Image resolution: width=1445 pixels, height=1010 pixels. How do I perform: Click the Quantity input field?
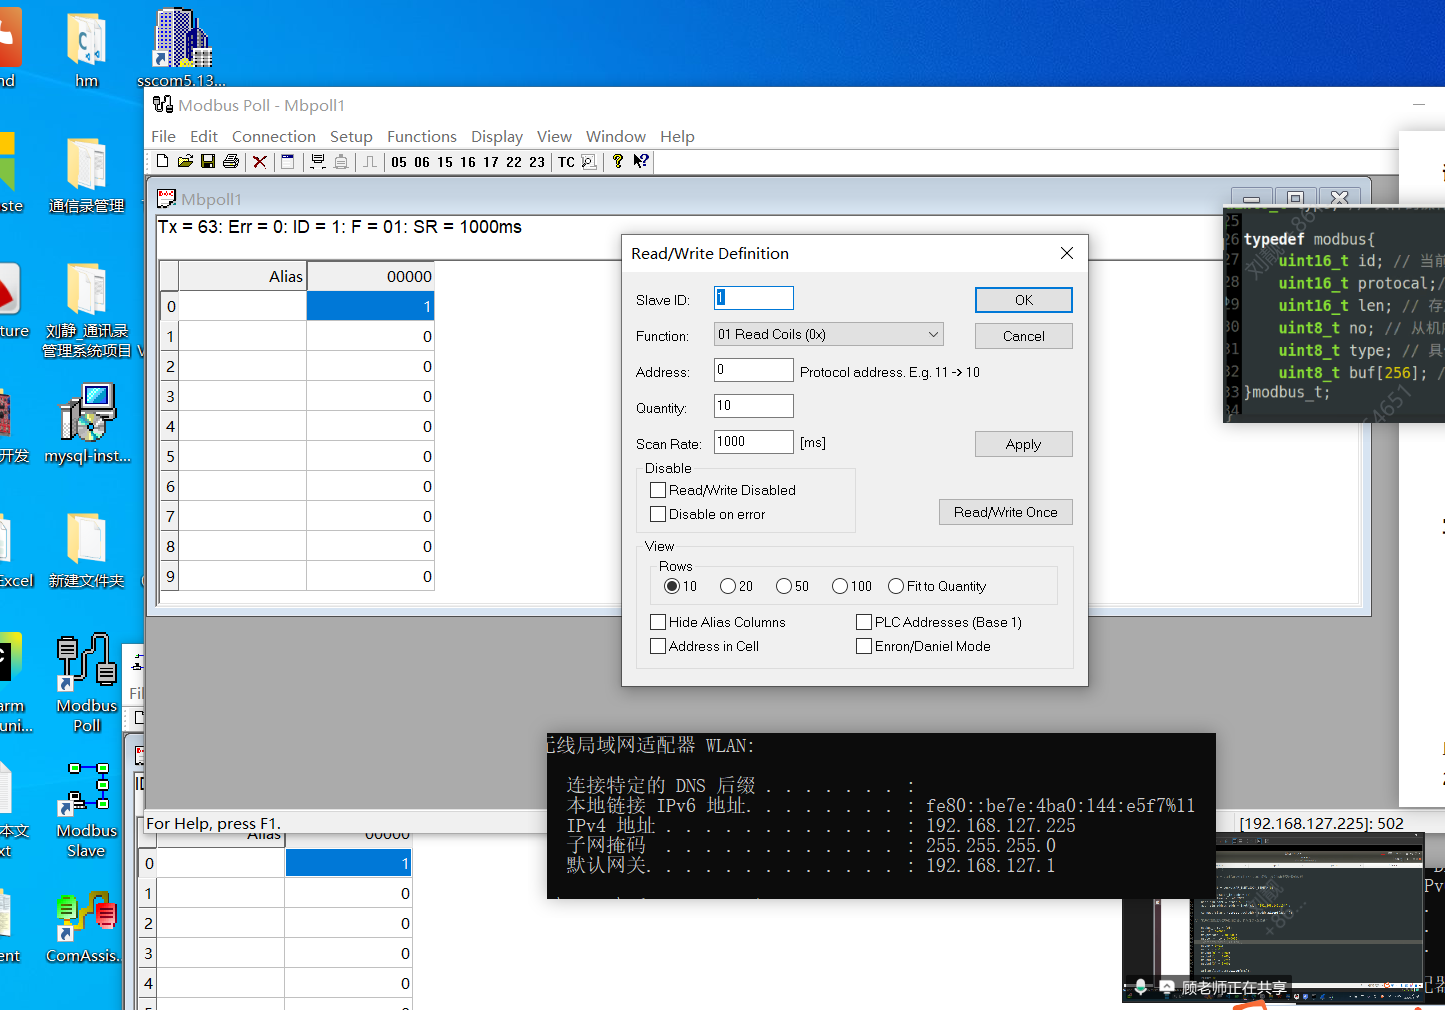pyautogui.click(x=754, y=406)
